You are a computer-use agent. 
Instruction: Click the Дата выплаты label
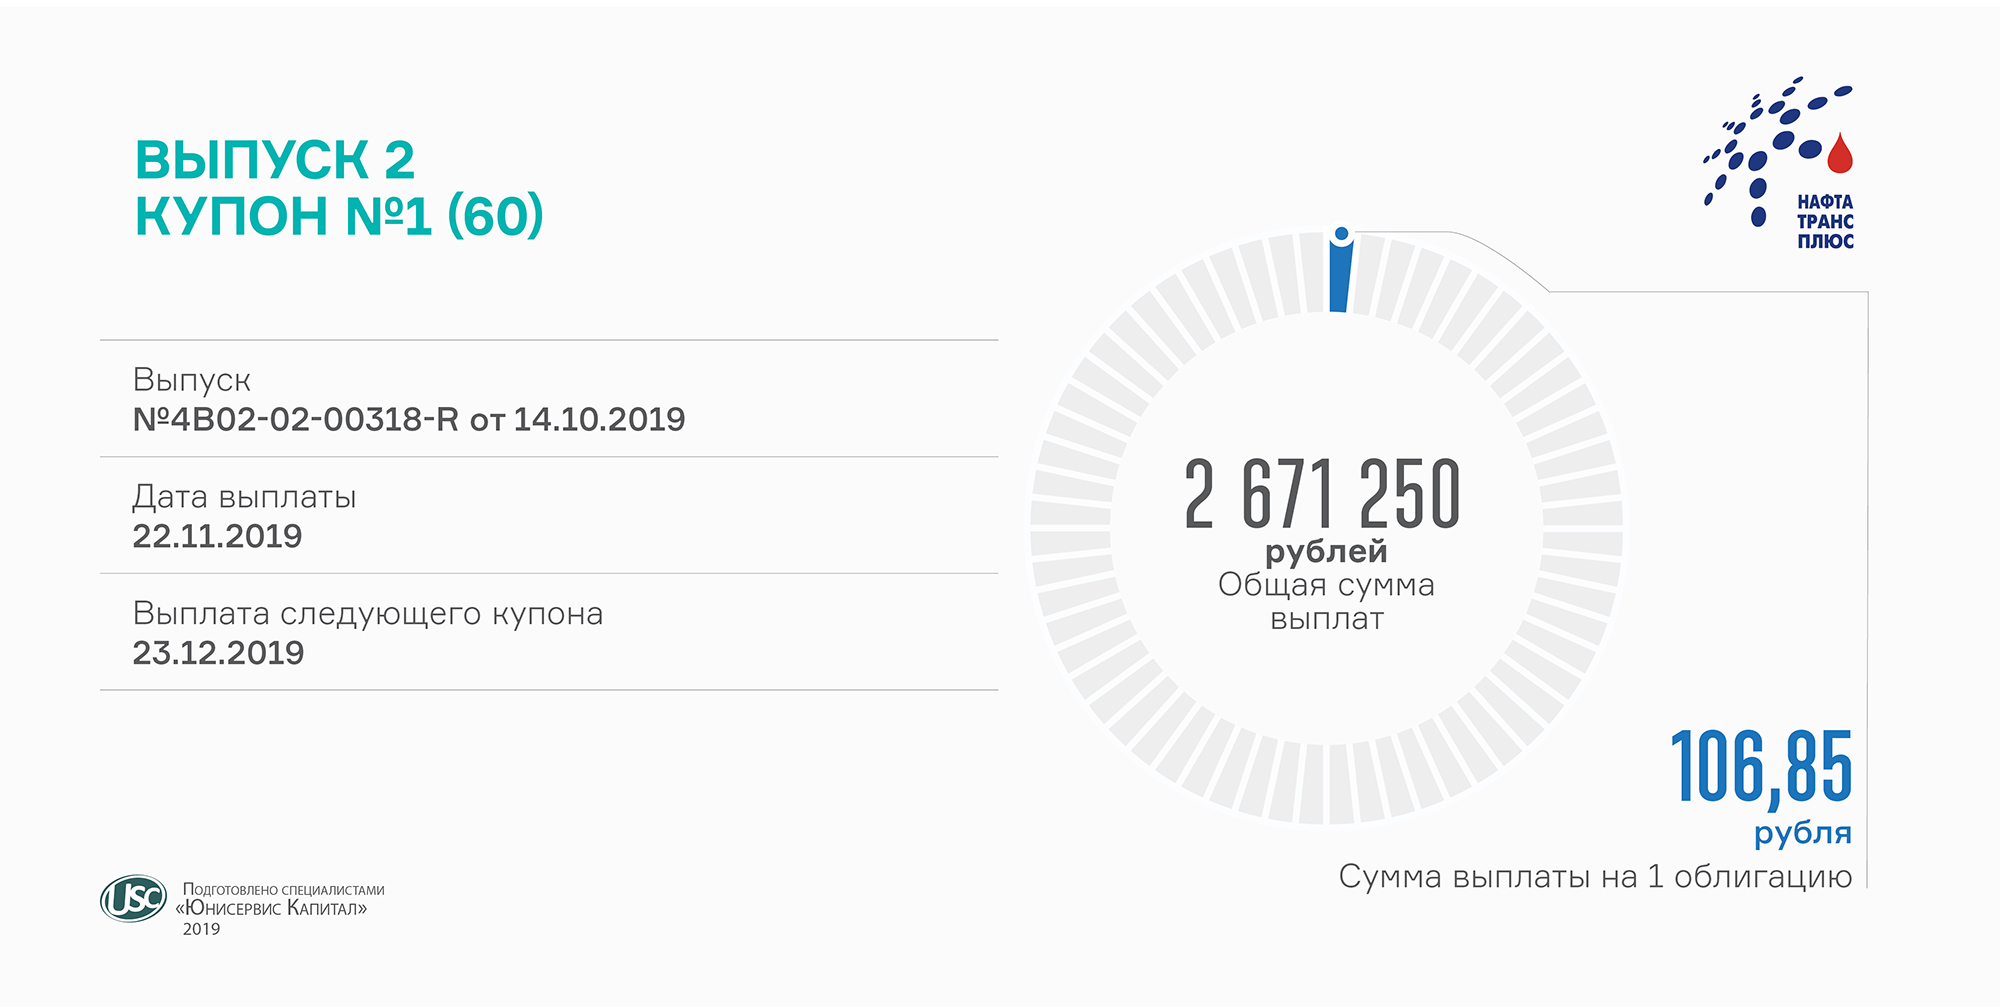pyautogui.click(x=244, y=497)
